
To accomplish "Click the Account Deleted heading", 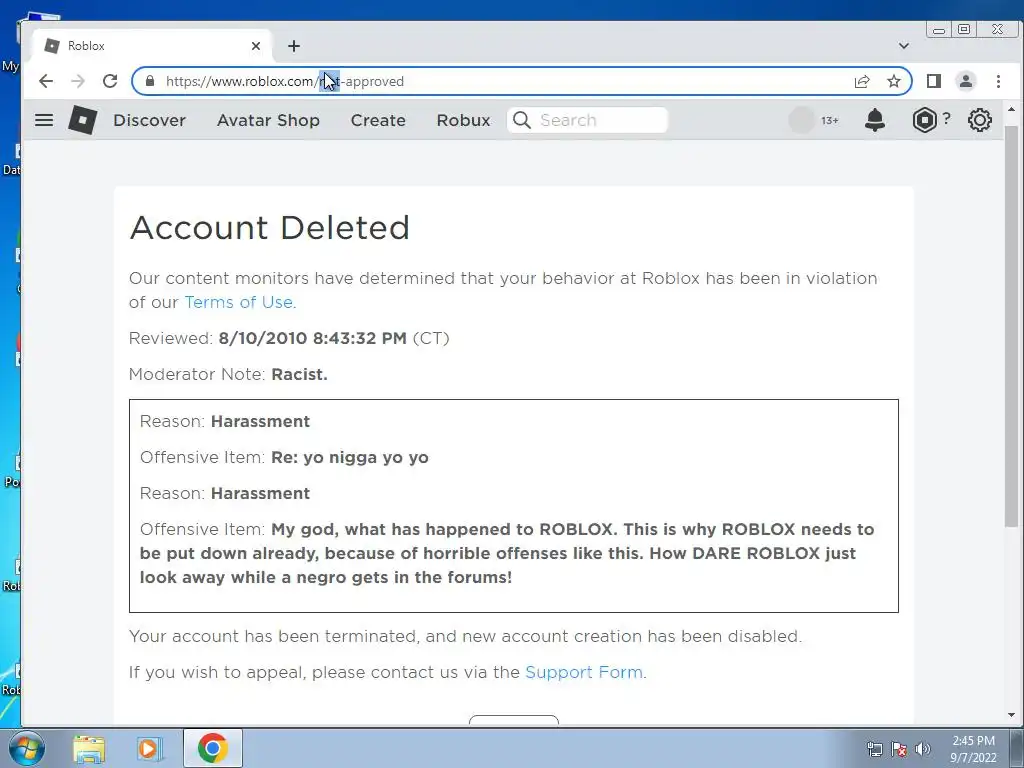I will (x=270, y=228).
